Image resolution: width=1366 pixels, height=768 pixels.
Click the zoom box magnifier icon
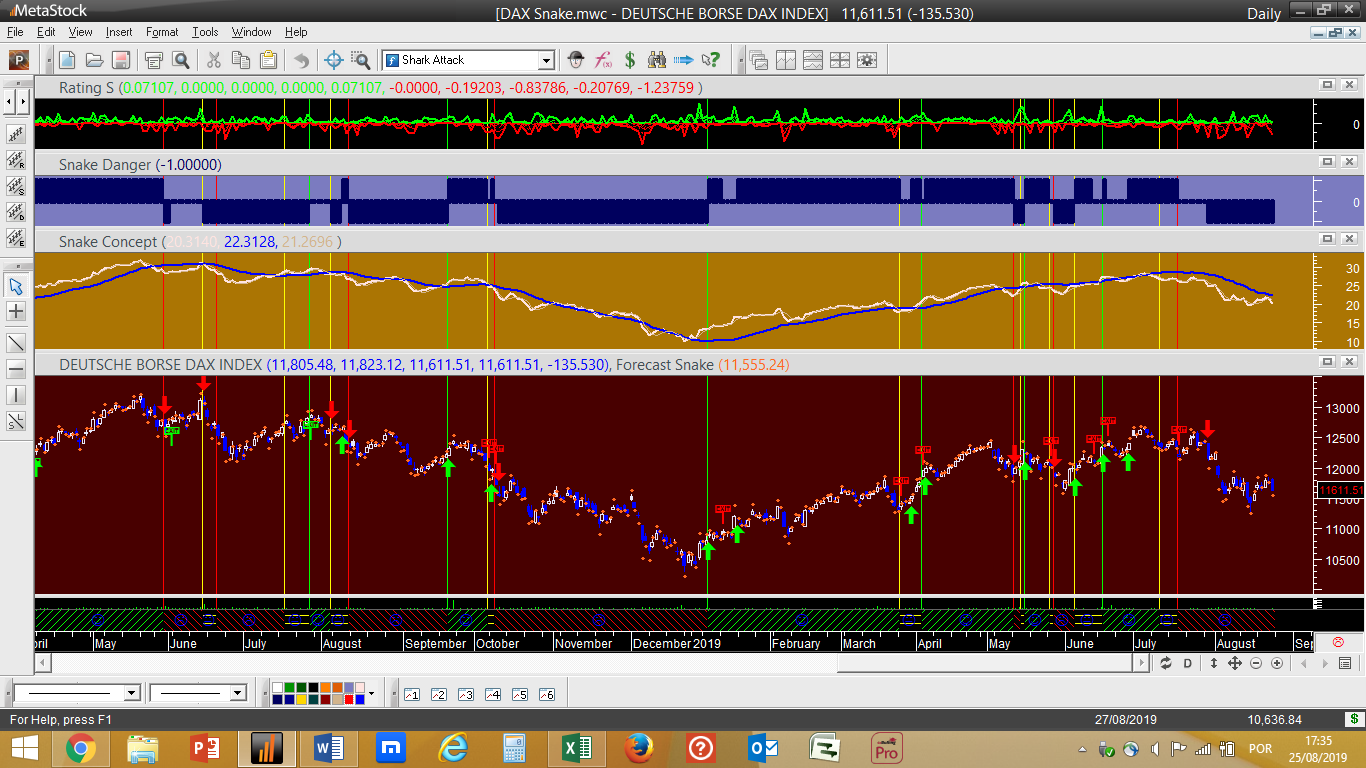point(360,60)
